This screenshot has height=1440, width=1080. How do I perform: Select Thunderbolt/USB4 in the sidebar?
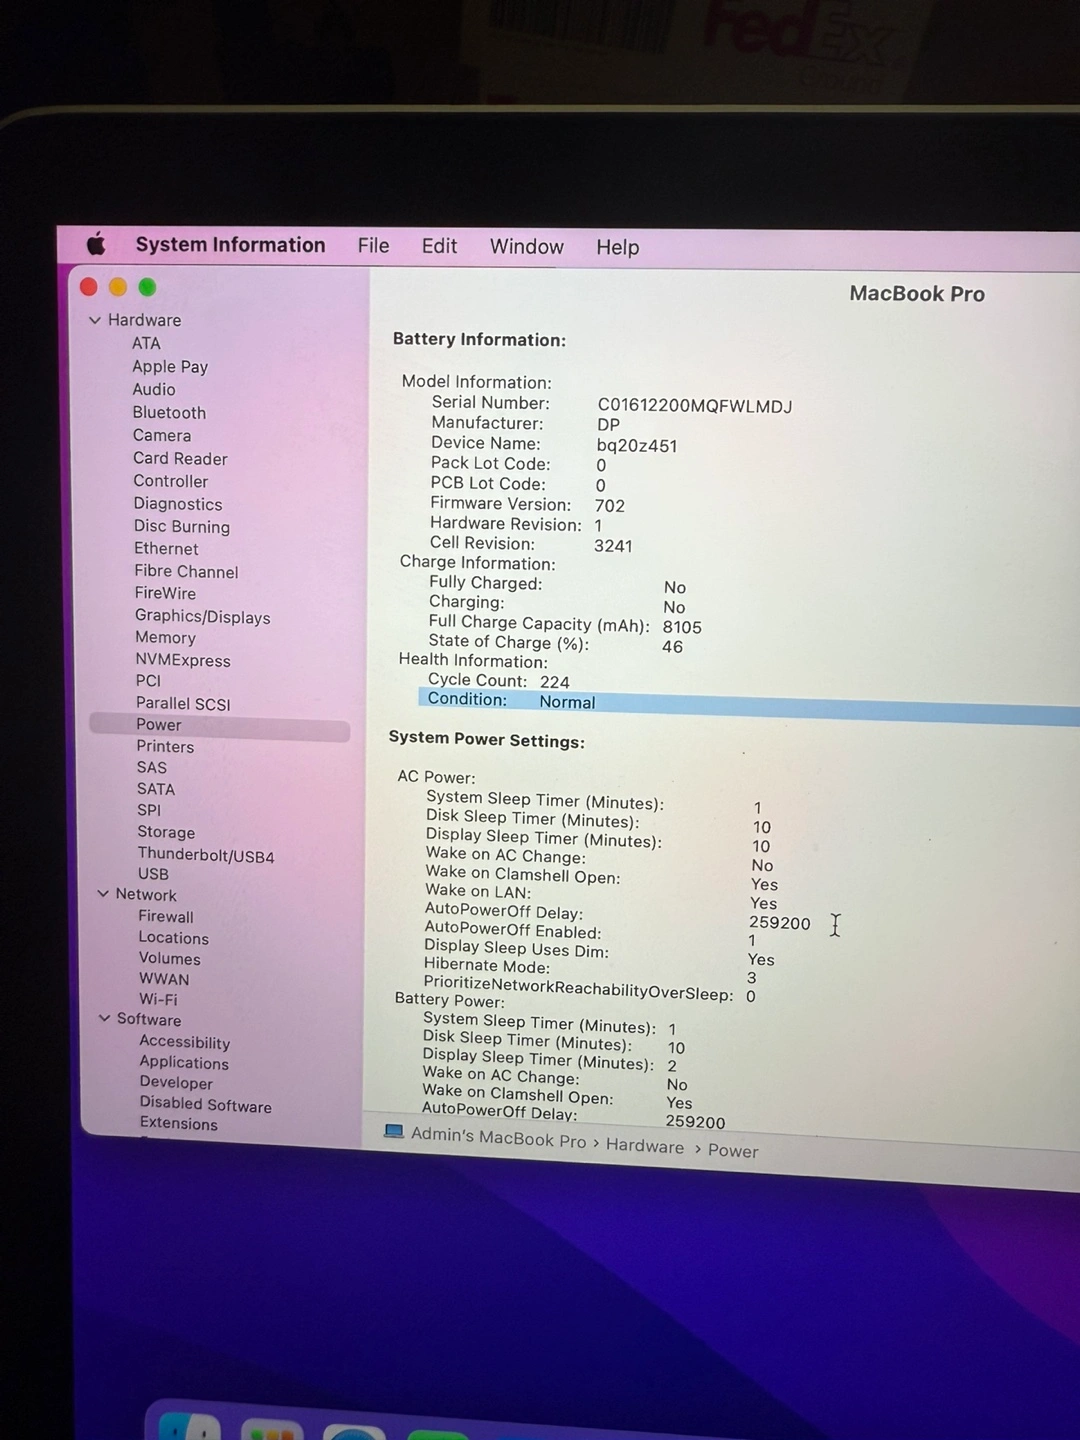206,855
